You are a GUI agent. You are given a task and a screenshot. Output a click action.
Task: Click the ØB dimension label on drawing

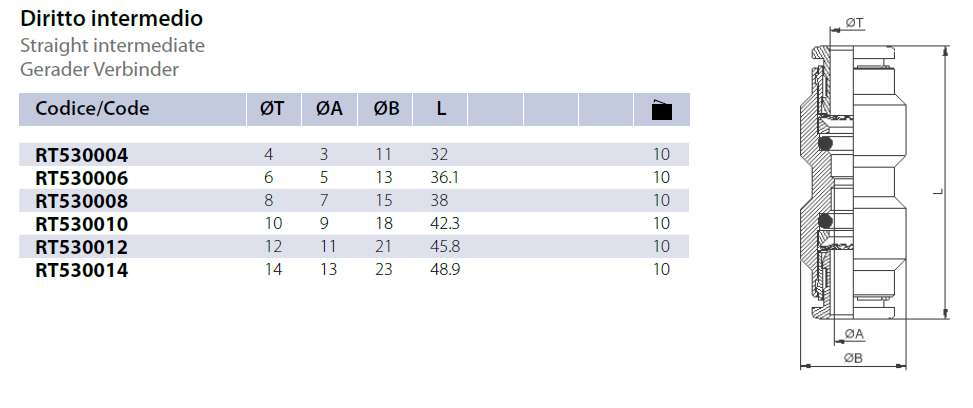[853, 357]
